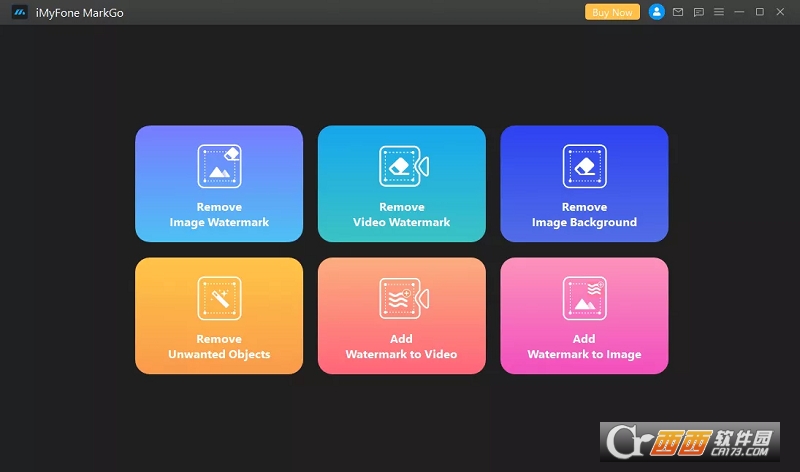Open the "Remove Unwanted Objects" text label
800x472 pixels.
[x=219, y=347]
